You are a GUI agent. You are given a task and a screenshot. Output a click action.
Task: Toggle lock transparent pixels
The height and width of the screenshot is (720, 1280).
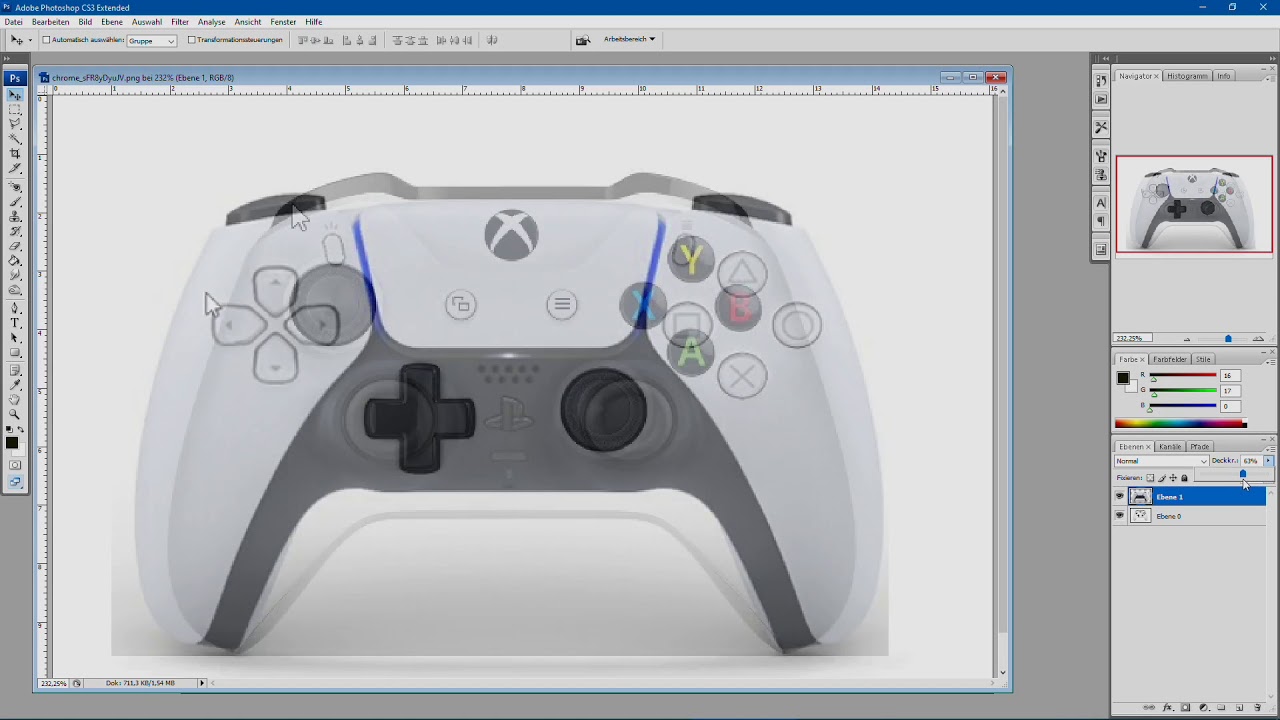tap(1150, 478)
